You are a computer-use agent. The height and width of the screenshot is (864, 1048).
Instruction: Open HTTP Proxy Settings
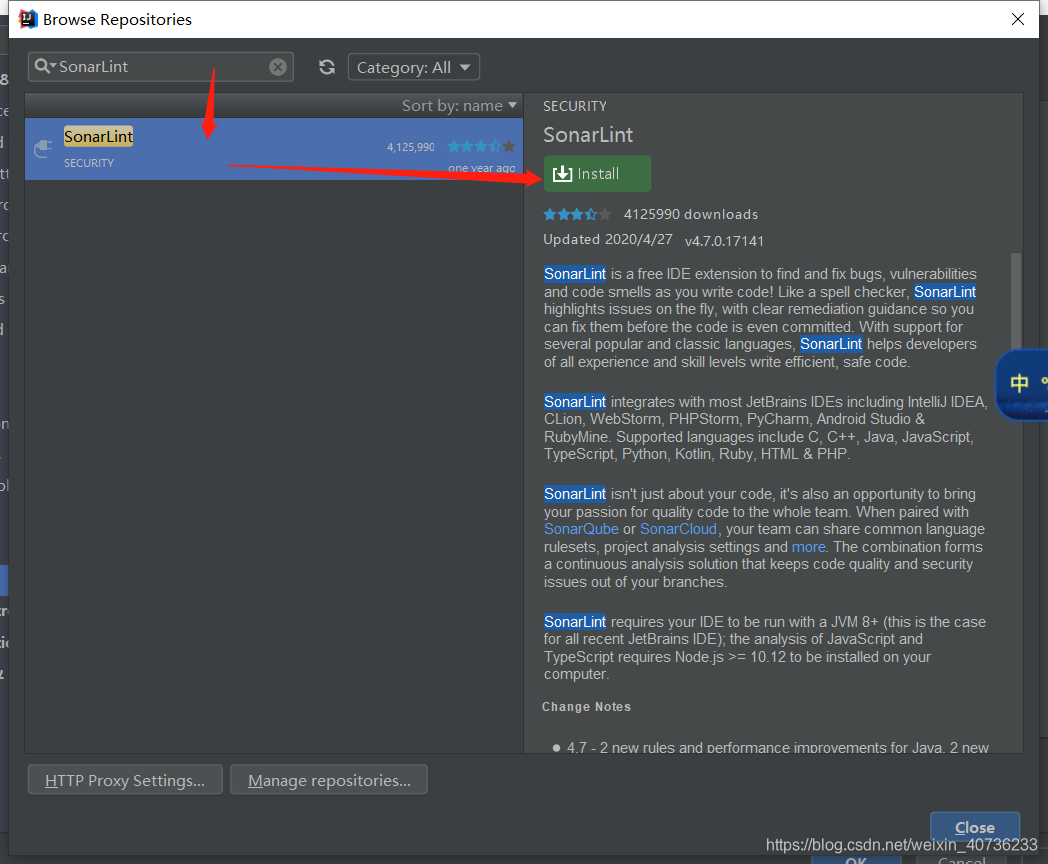click(x=125, y=780)
